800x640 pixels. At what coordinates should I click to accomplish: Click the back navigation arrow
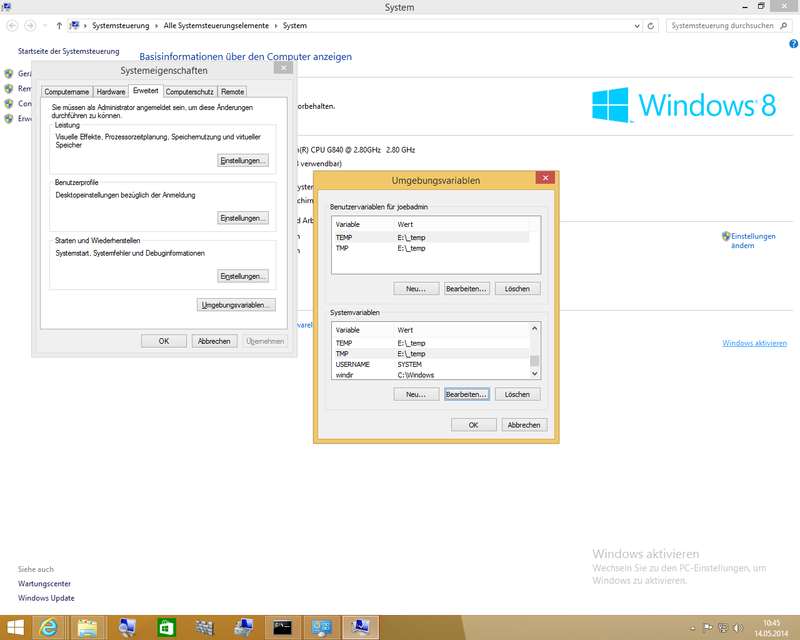point(12,25)
